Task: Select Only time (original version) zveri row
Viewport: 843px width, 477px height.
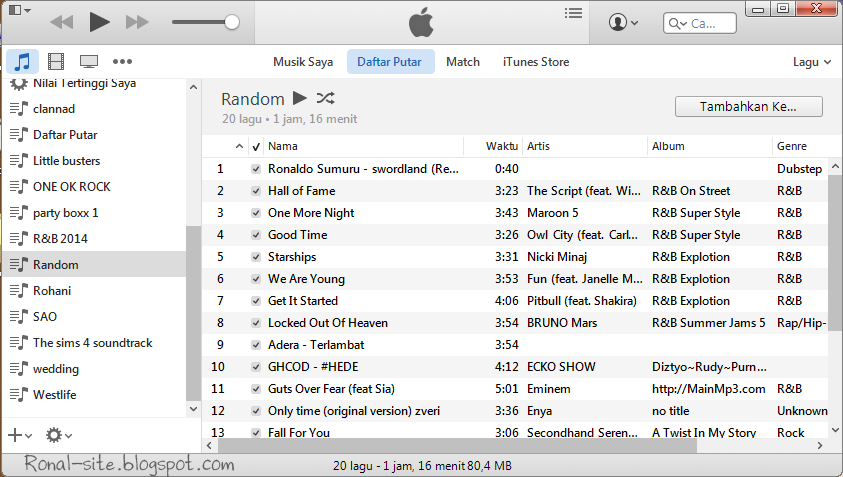Action: tap(515, 411)
